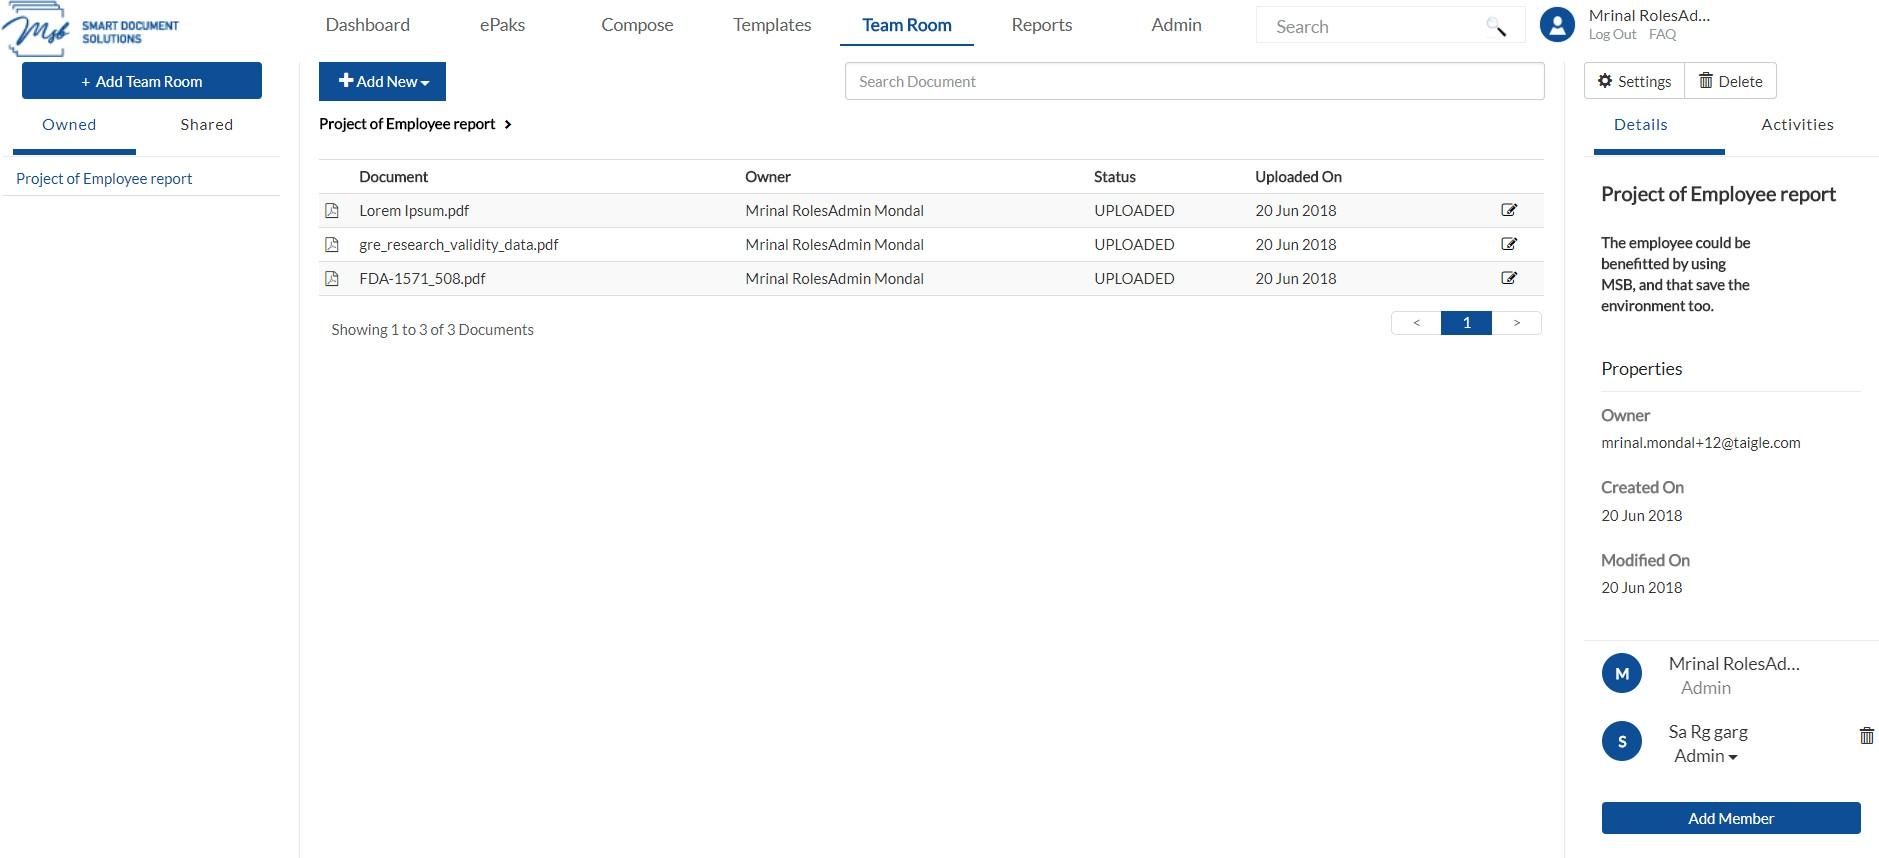Click chevron after Project of Employee report breadcrumb

point(508,124)
